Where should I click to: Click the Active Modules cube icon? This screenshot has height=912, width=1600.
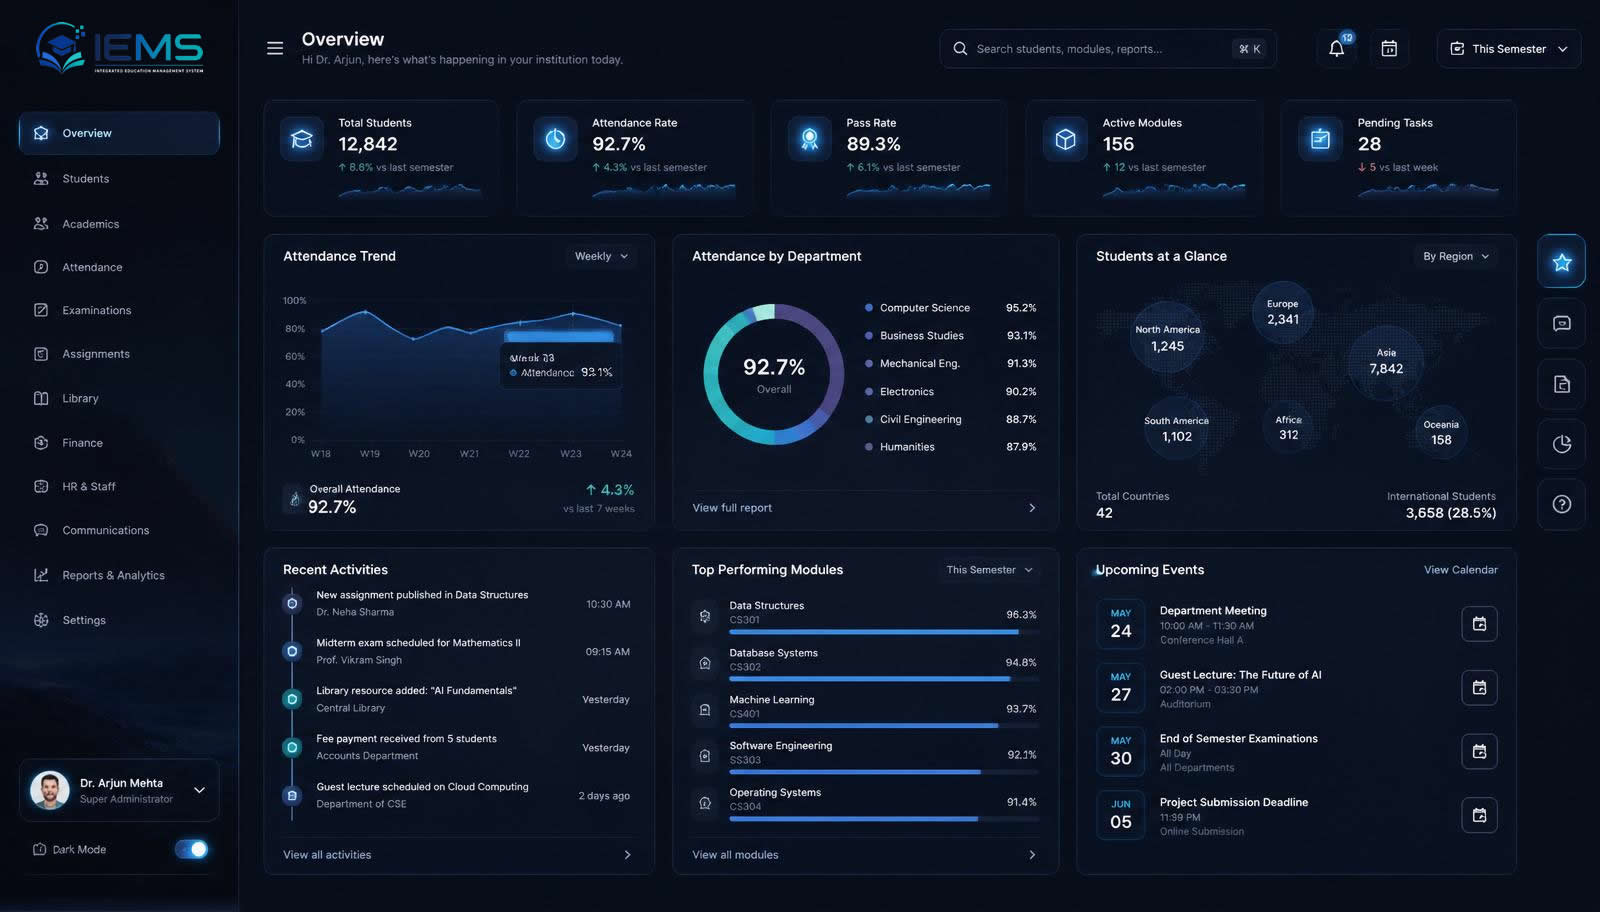point(1065,140)
